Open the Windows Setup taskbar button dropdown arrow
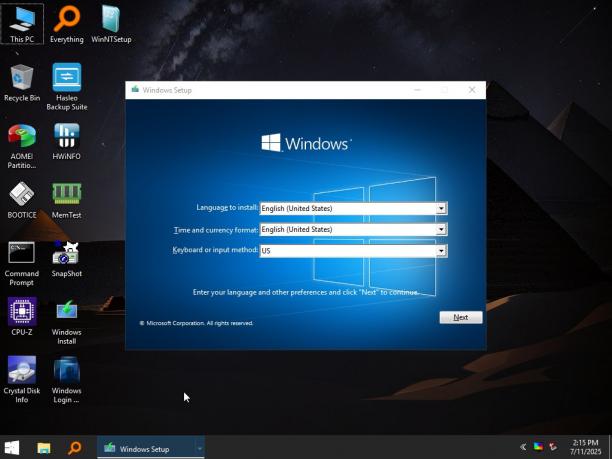612x459 pixels. pos(199,448)
